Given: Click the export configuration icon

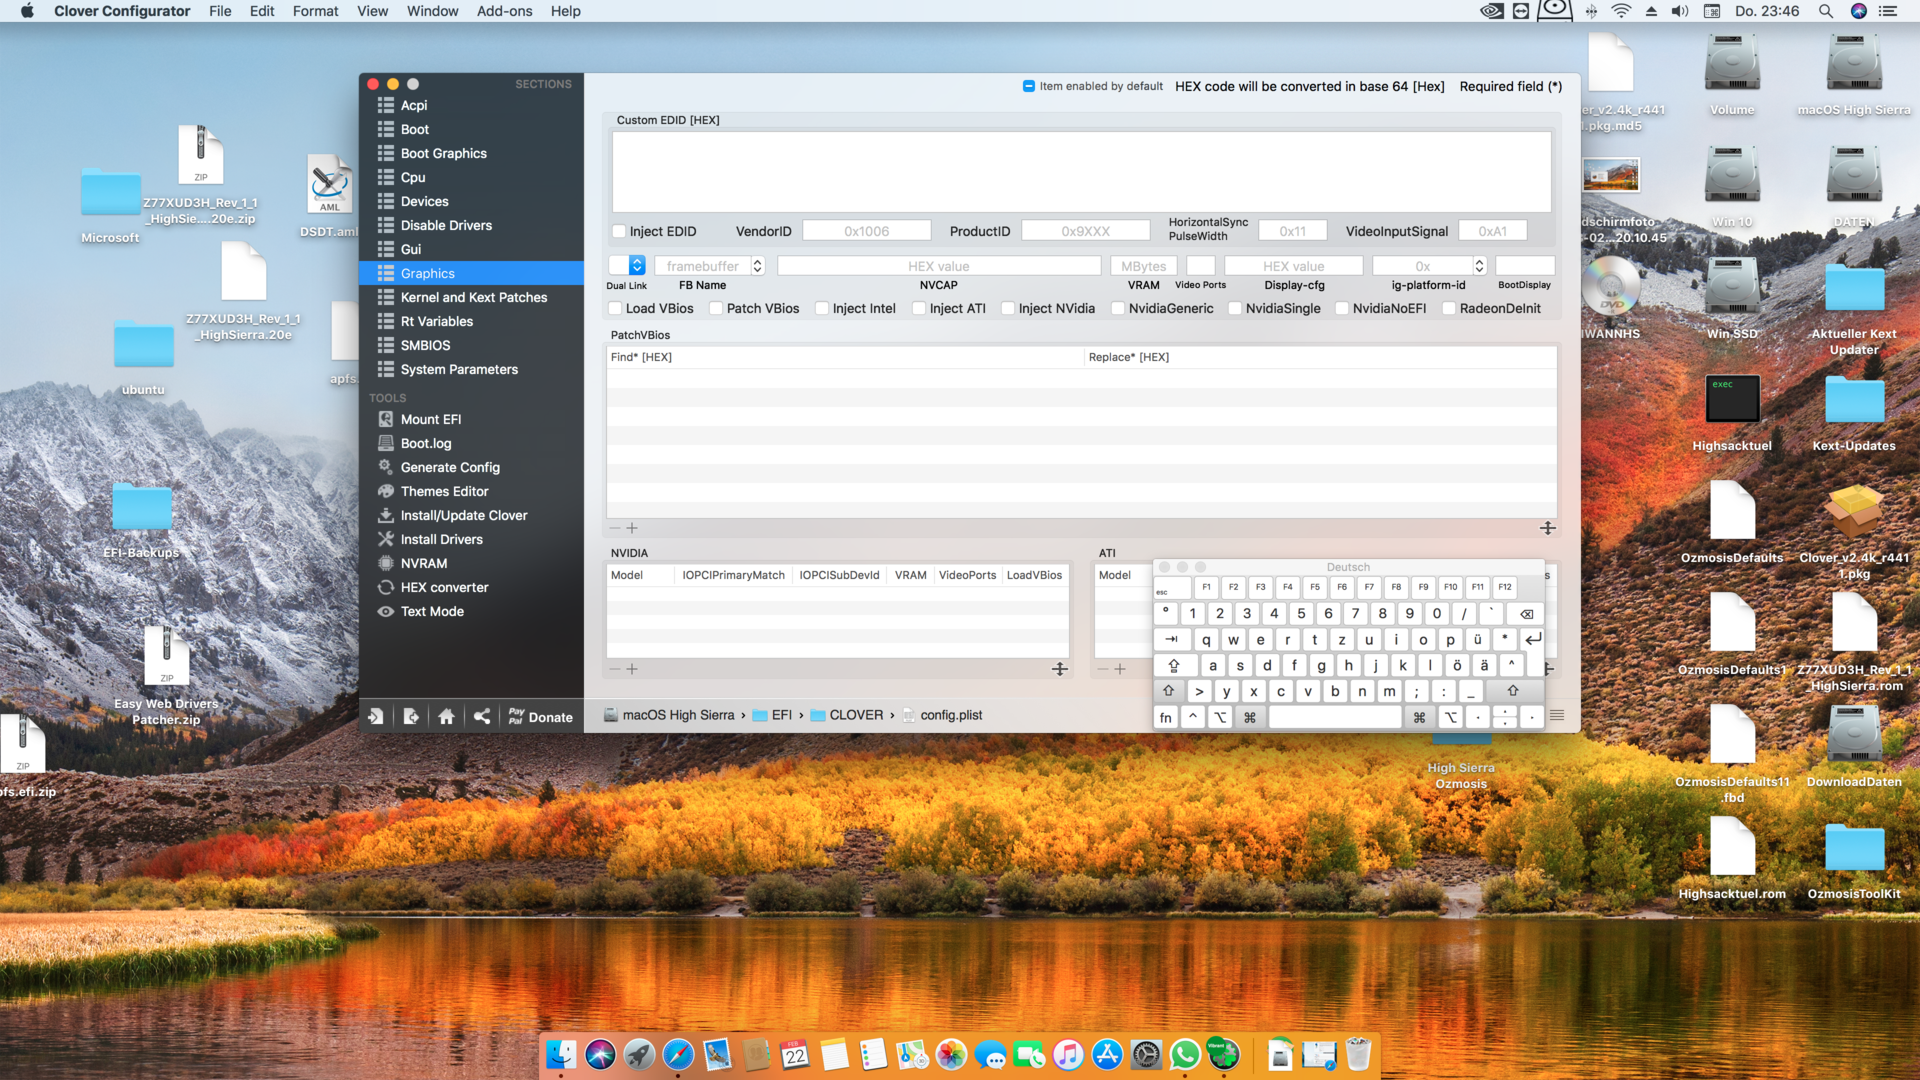Looking at the screenshot, I should click(x=411, y=716).
